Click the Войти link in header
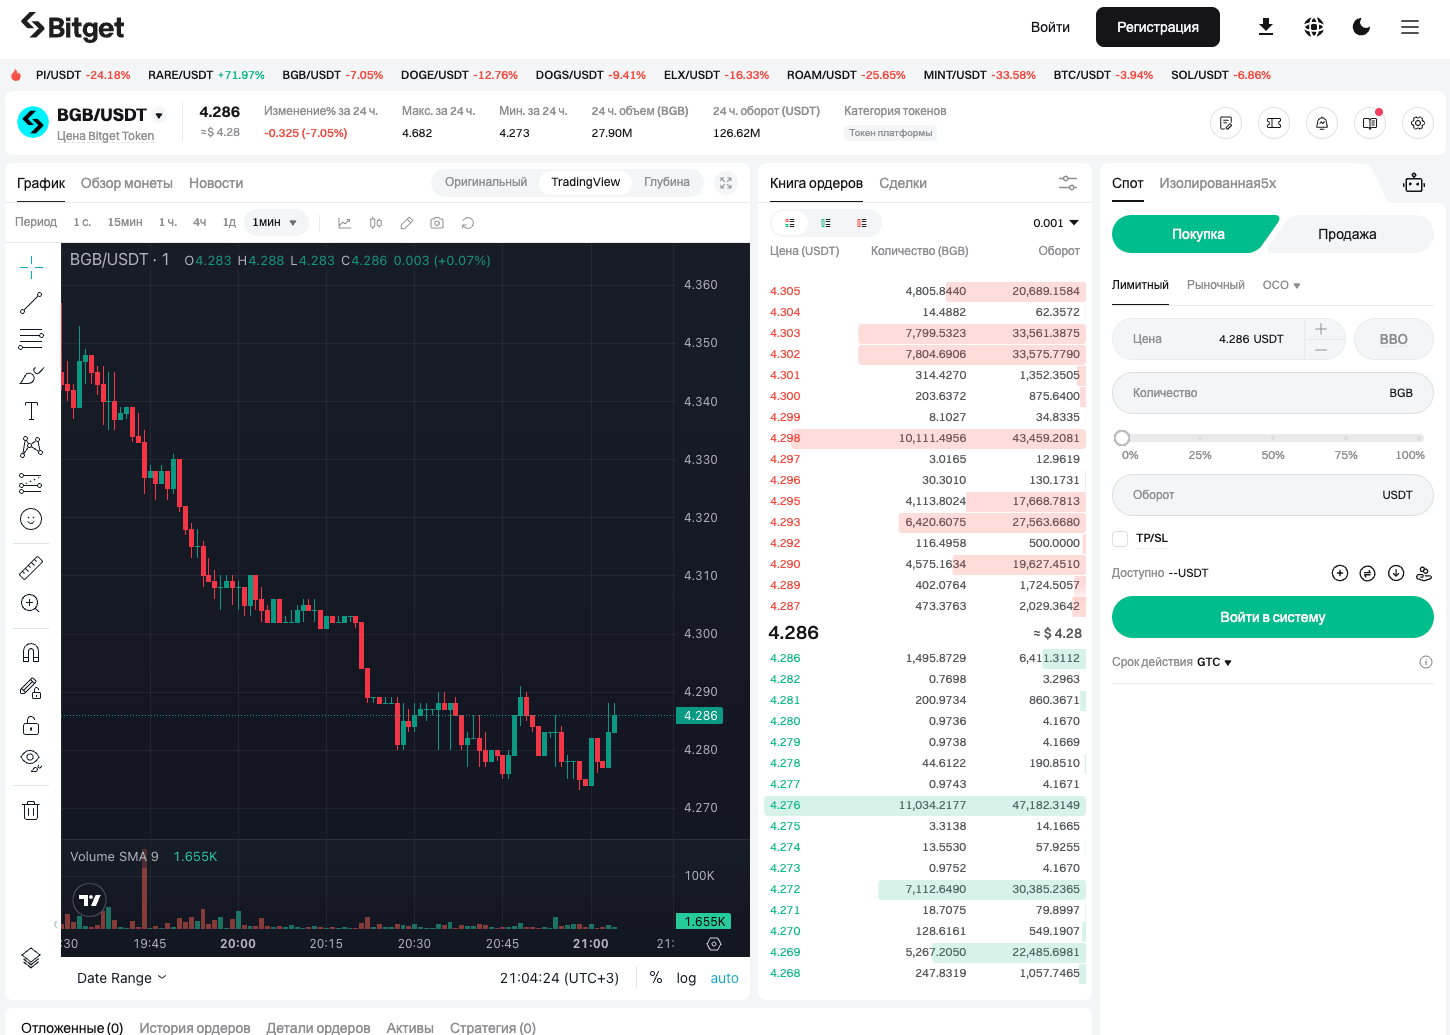Screen dimensions: 1450x1035 [1050, 27]
